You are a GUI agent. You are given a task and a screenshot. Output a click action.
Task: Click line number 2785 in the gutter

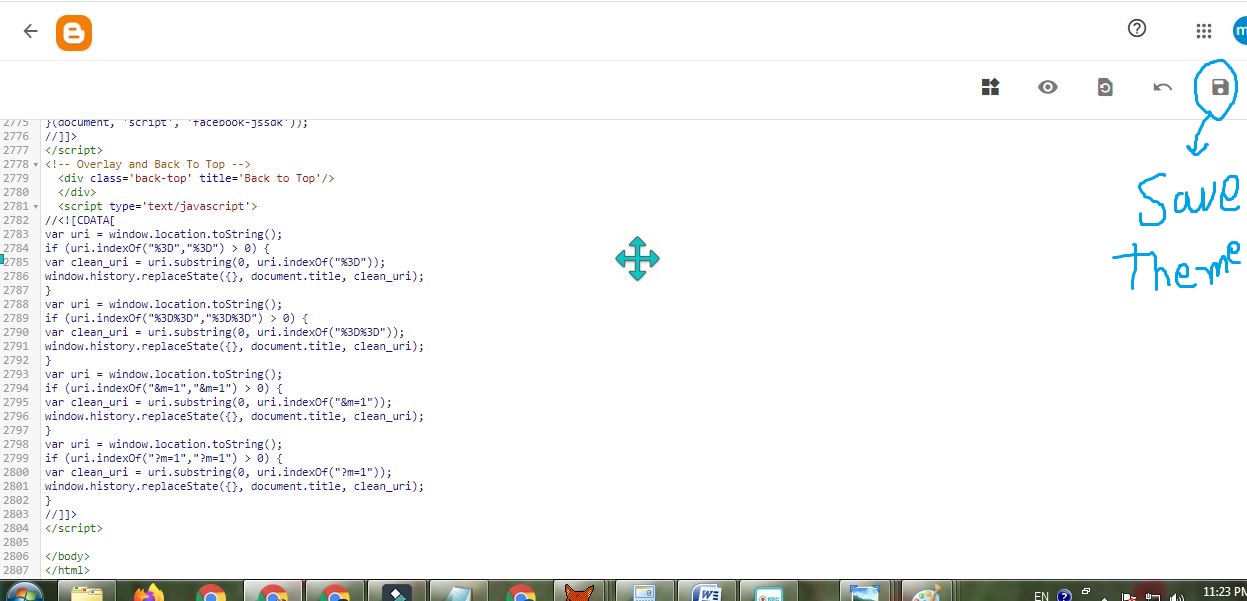pos(15,262)
